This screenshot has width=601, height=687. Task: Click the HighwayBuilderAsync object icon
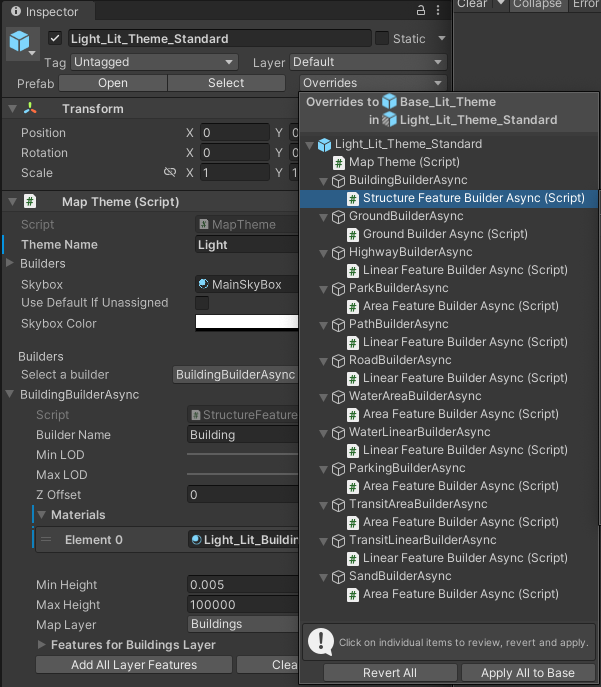338,252
